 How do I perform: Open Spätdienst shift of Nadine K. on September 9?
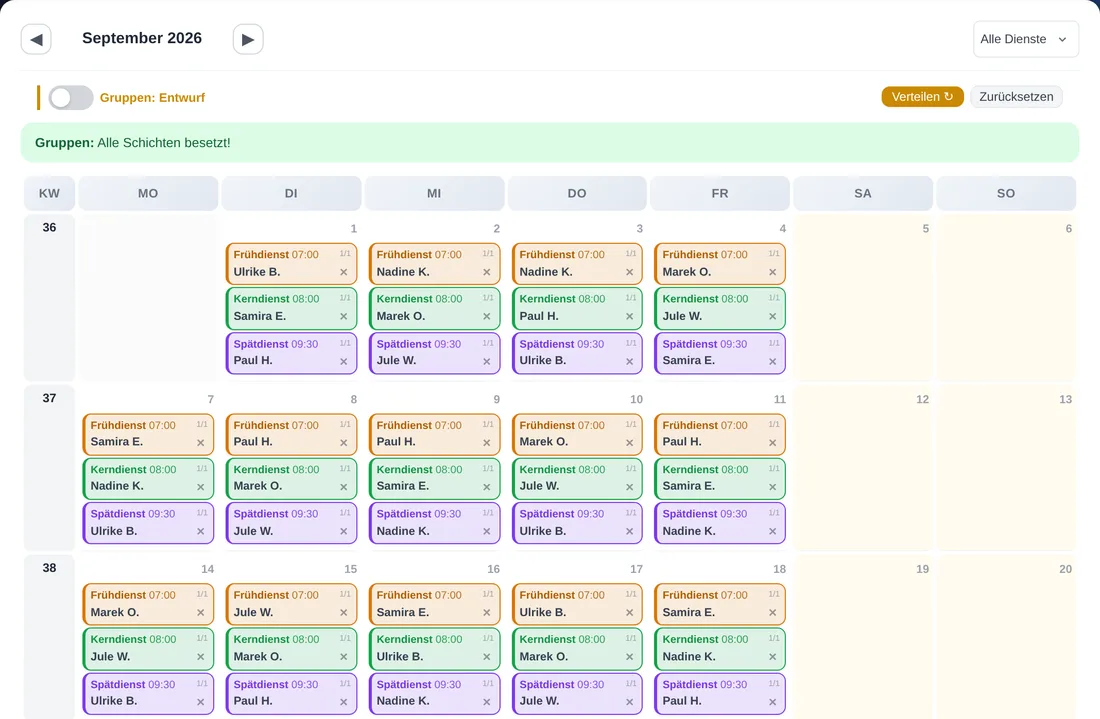point(434,523)
